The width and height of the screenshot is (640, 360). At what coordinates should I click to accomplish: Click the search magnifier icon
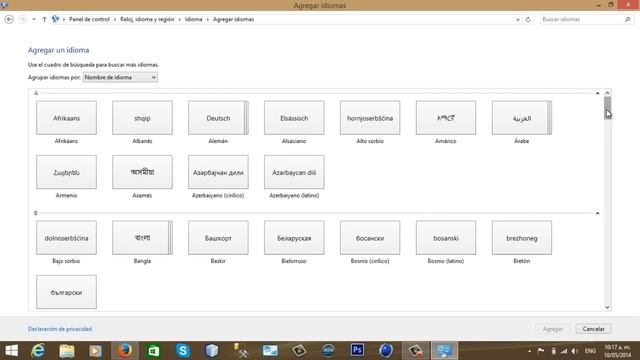coord(627,19)
